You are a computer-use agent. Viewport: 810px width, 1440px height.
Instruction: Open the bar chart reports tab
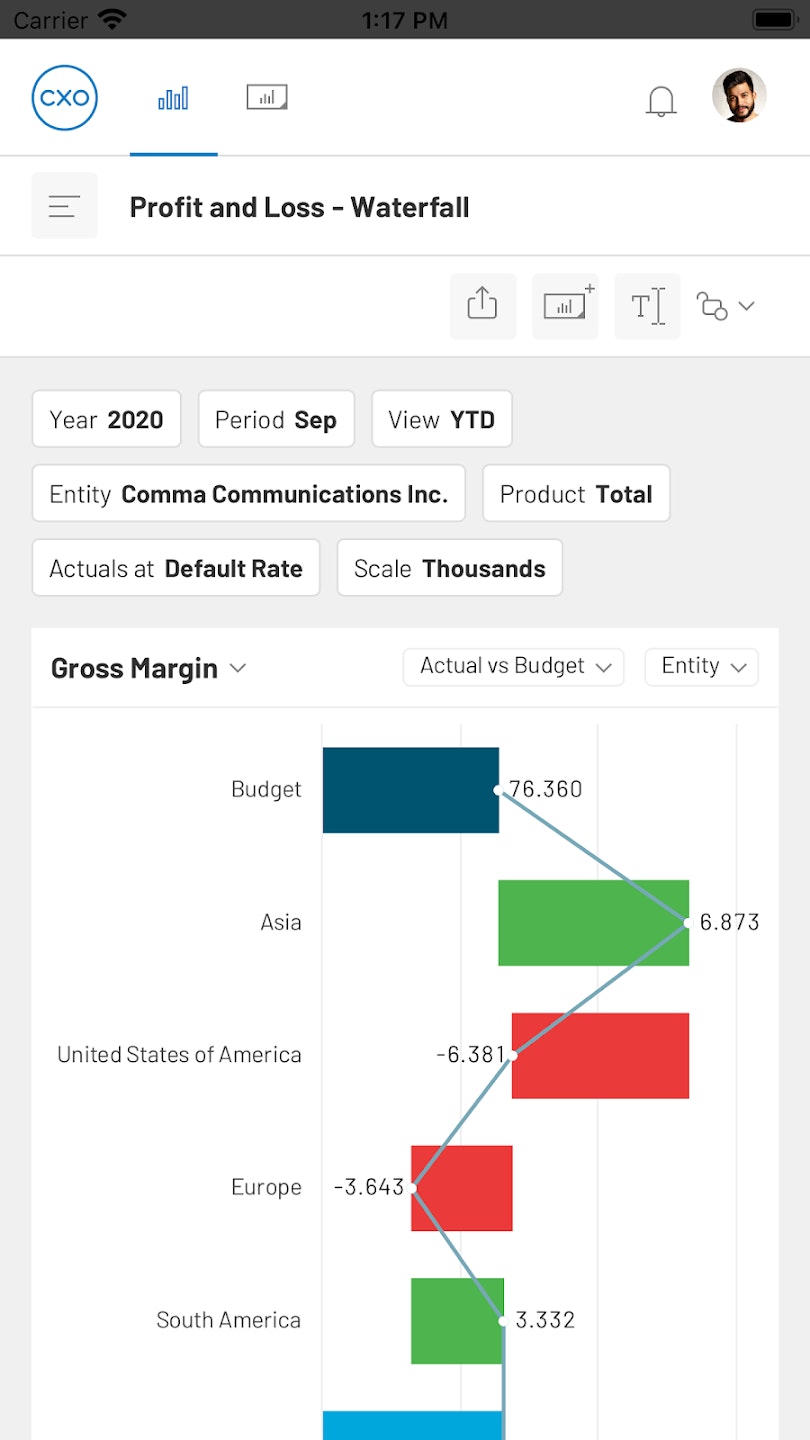pyautogui.click(x=173, y=98)
